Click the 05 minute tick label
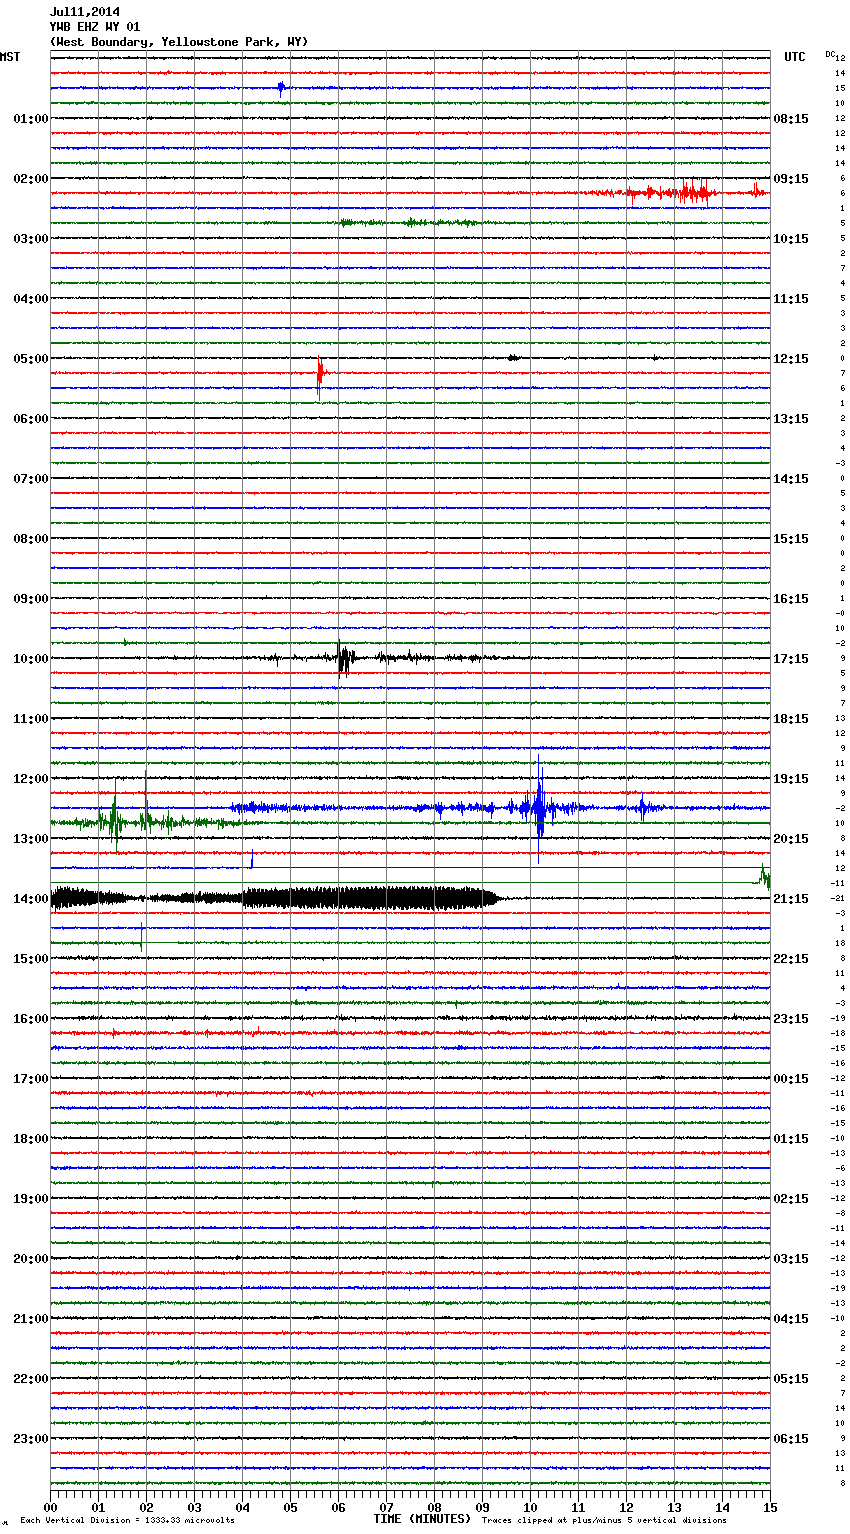 [290, 1507]
